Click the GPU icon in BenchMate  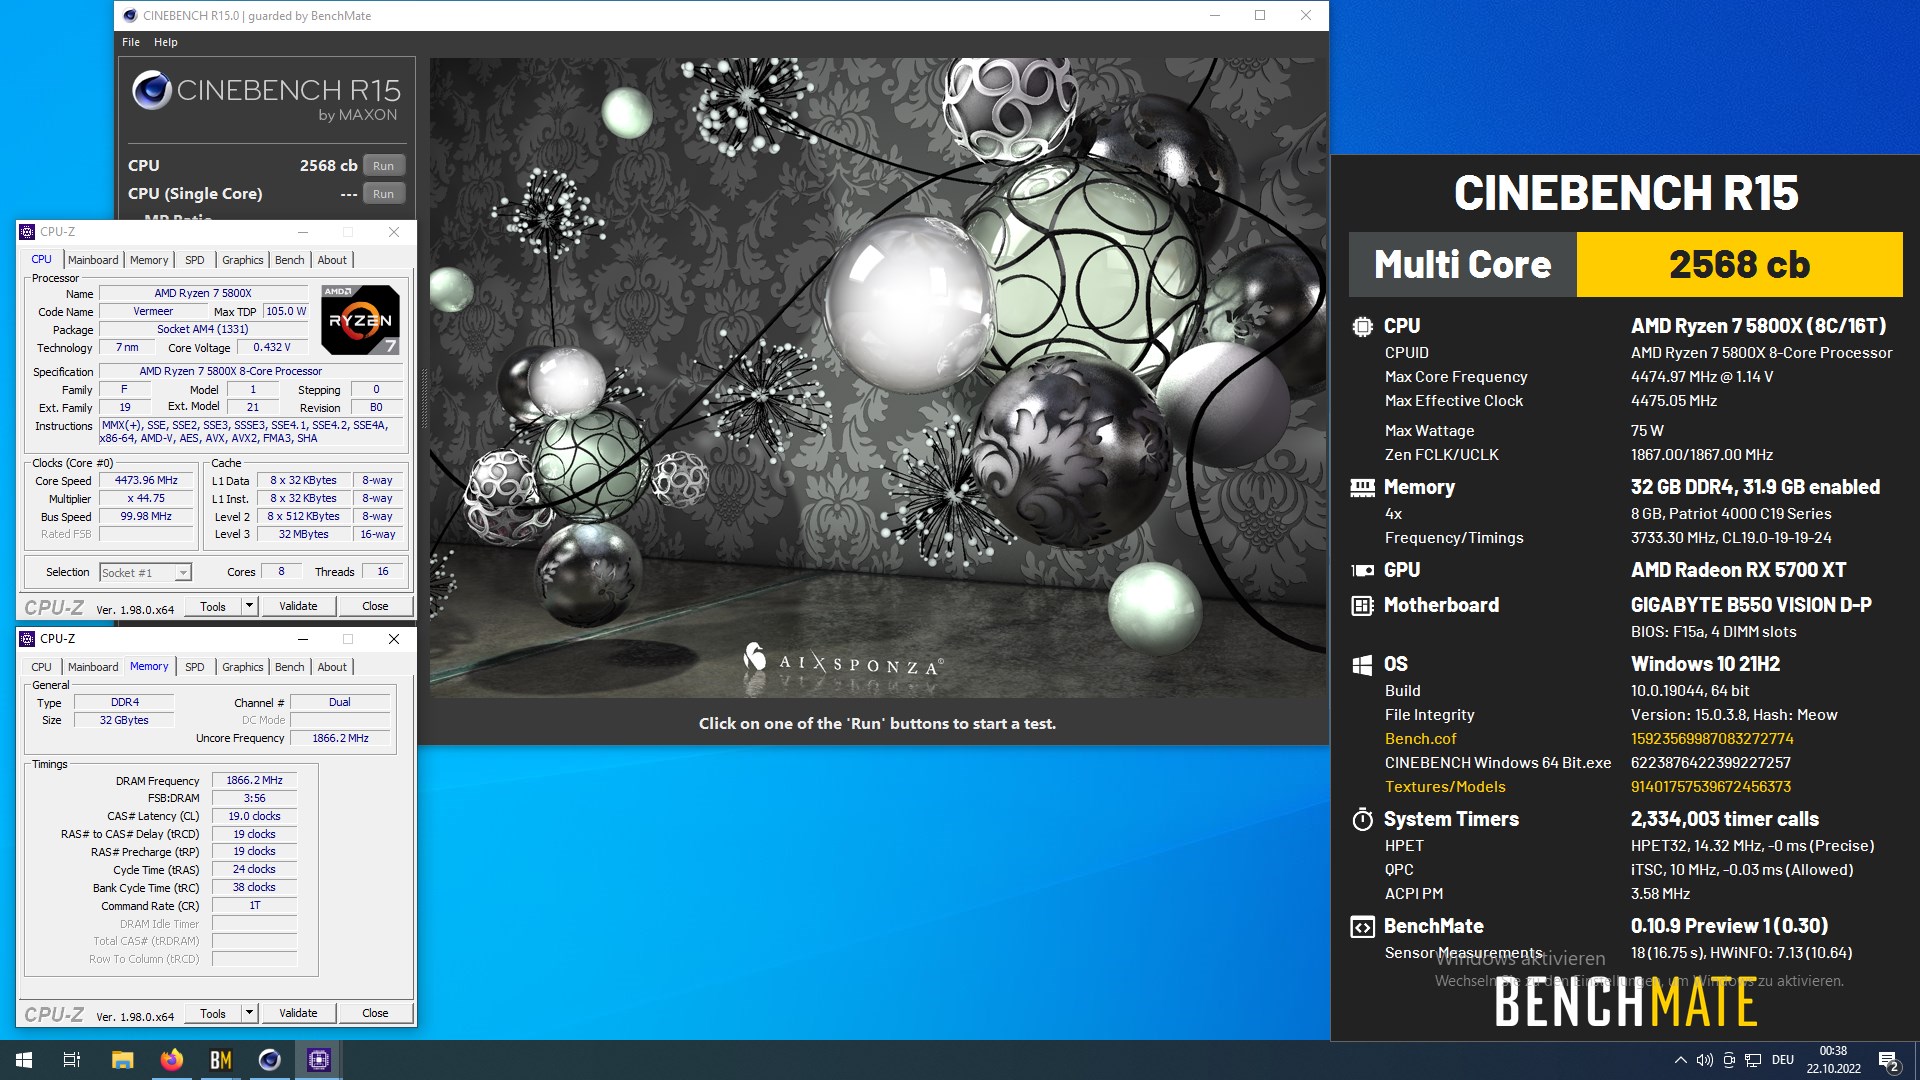[1362, 570]
